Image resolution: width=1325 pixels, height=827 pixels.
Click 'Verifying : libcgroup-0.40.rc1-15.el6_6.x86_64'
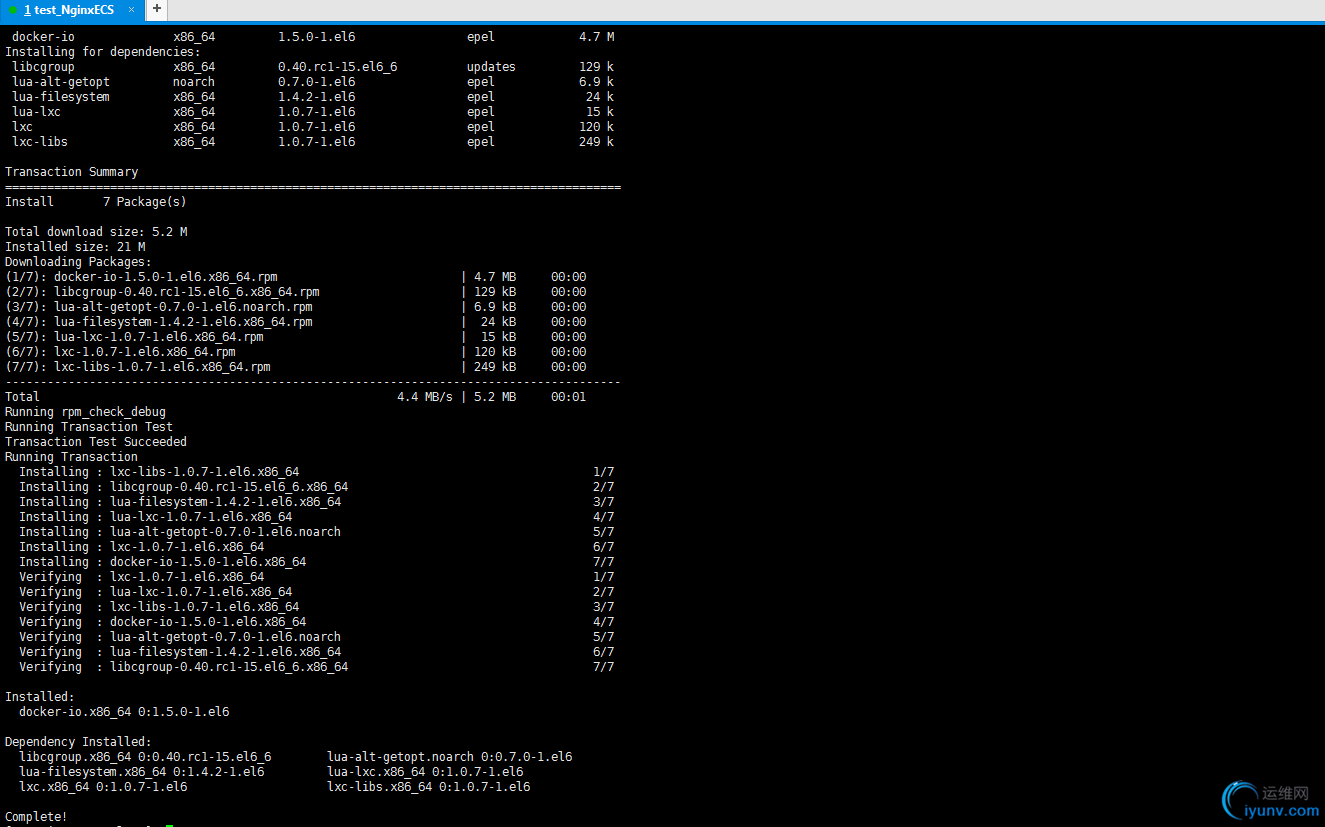[x=184, y=667]
